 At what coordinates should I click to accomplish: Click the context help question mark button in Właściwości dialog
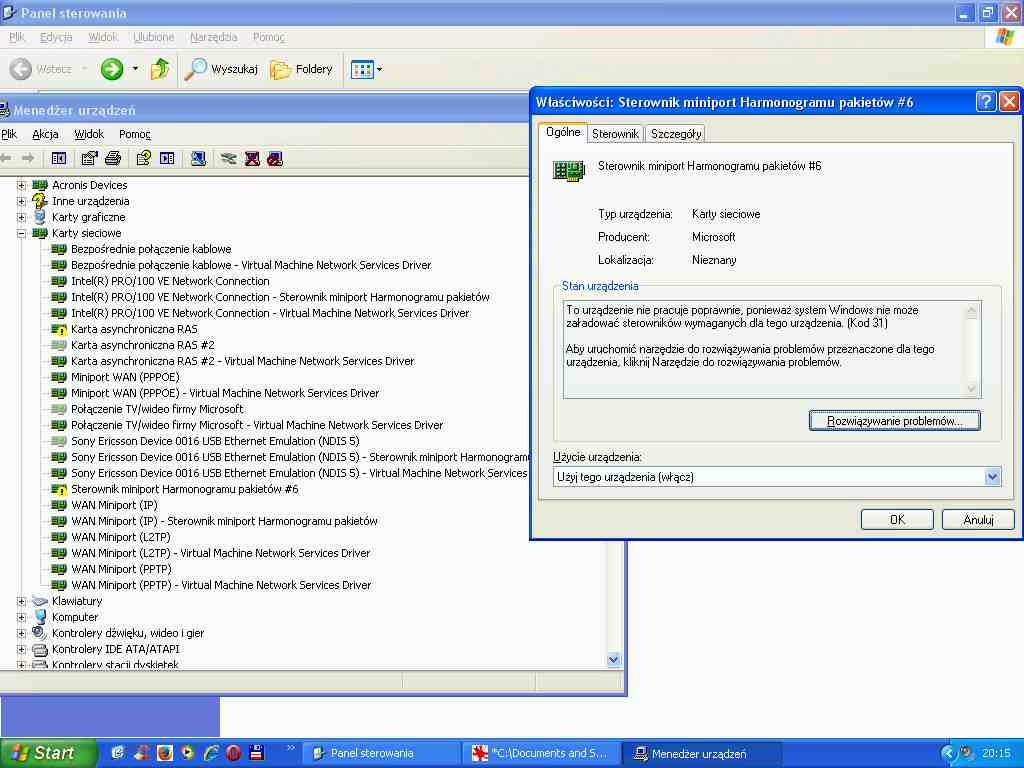click(985, 102)
